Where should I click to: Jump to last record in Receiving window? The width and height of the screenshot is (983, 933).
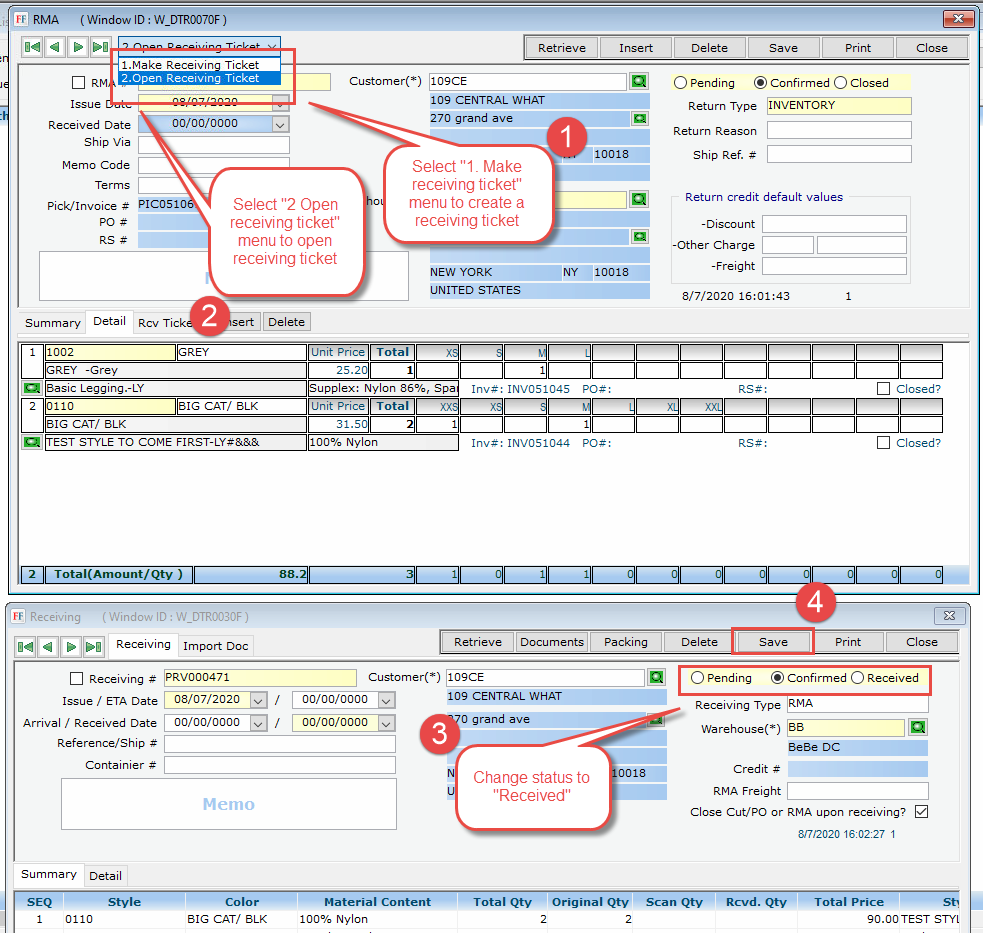pyautogui.click(x=95, y=645)
